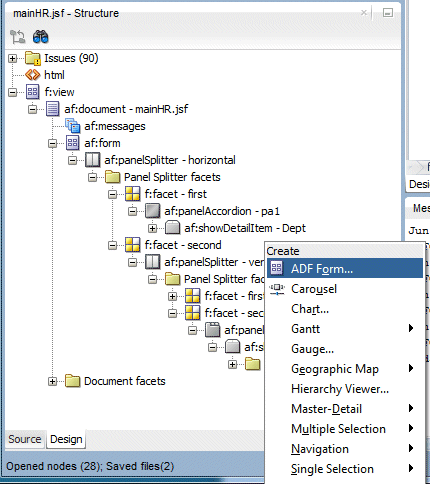
Task: Click the af:showDetailItem - Dept icon
Action: 172,228
